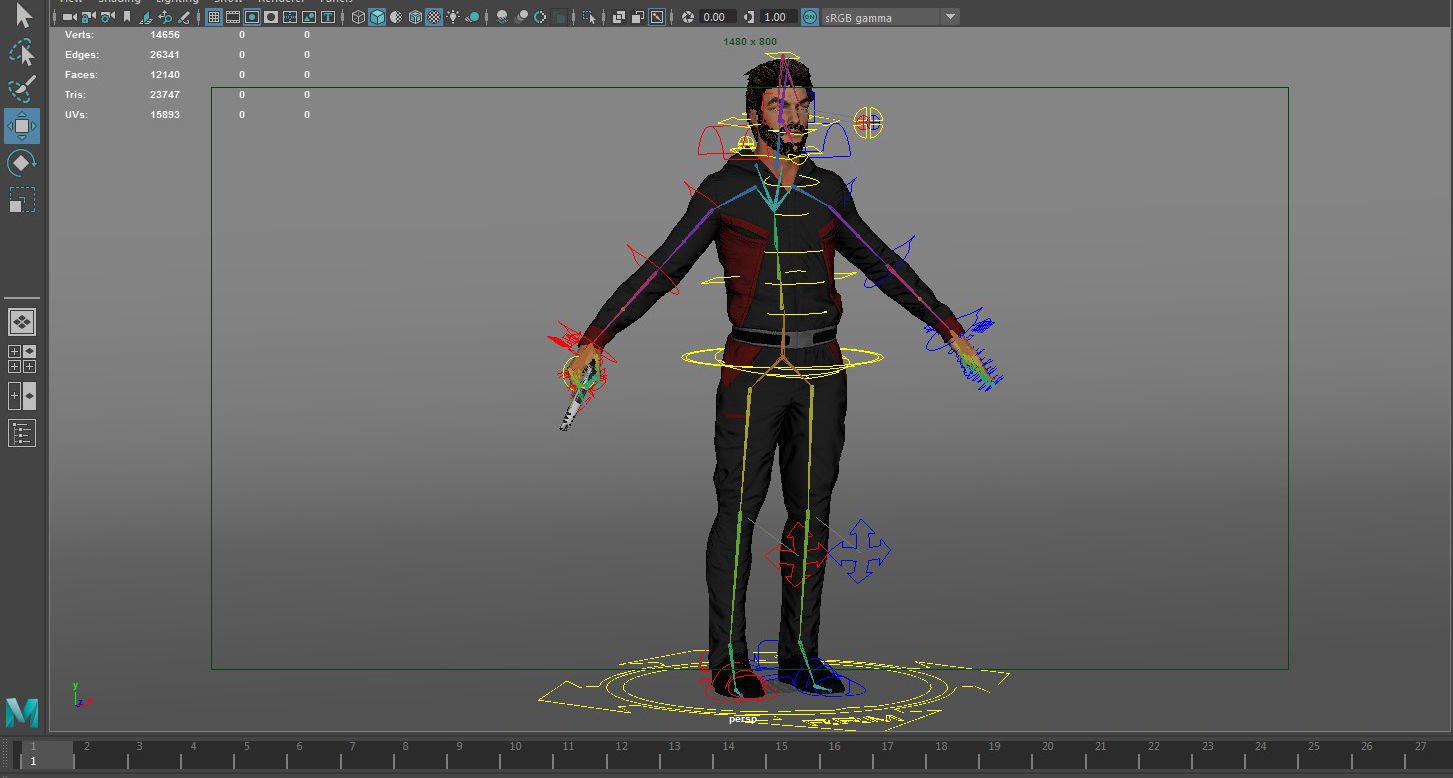Edit the Exposure value 0.00
This screenshot has width=1453, height=778.
pyautogui.click(x=718, y=17)
